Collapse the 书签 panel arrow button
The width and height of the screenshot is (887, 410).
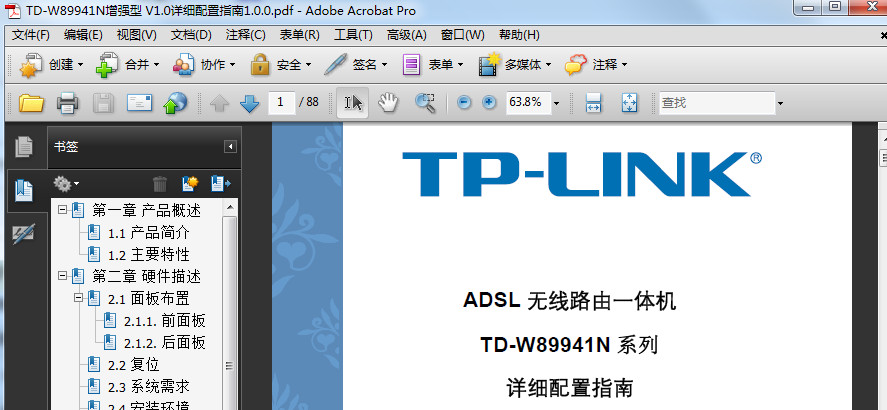point(230,147)
